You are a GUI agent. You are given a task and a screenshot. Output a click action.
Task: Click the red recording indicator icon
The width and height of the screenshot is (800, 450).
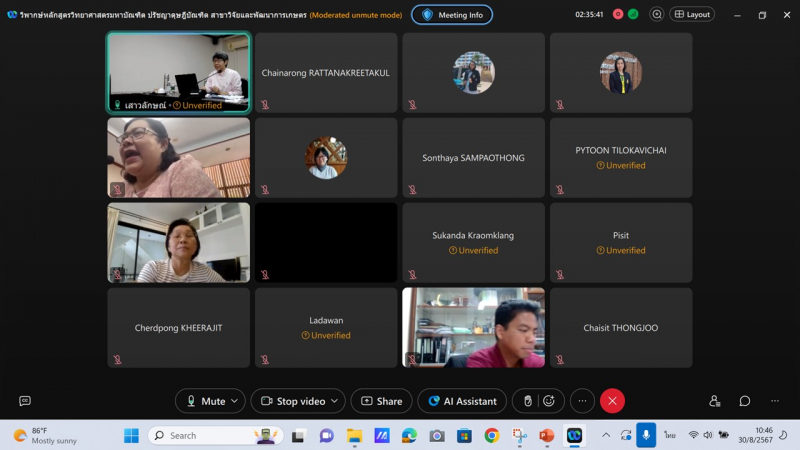(617, 15)
